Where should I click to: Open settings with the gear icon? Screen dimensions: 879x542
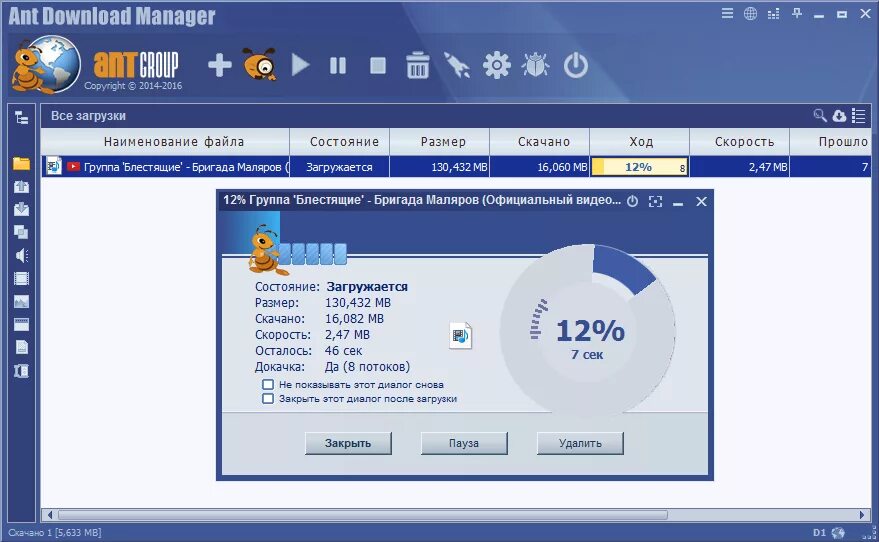[x=497, y=65]
